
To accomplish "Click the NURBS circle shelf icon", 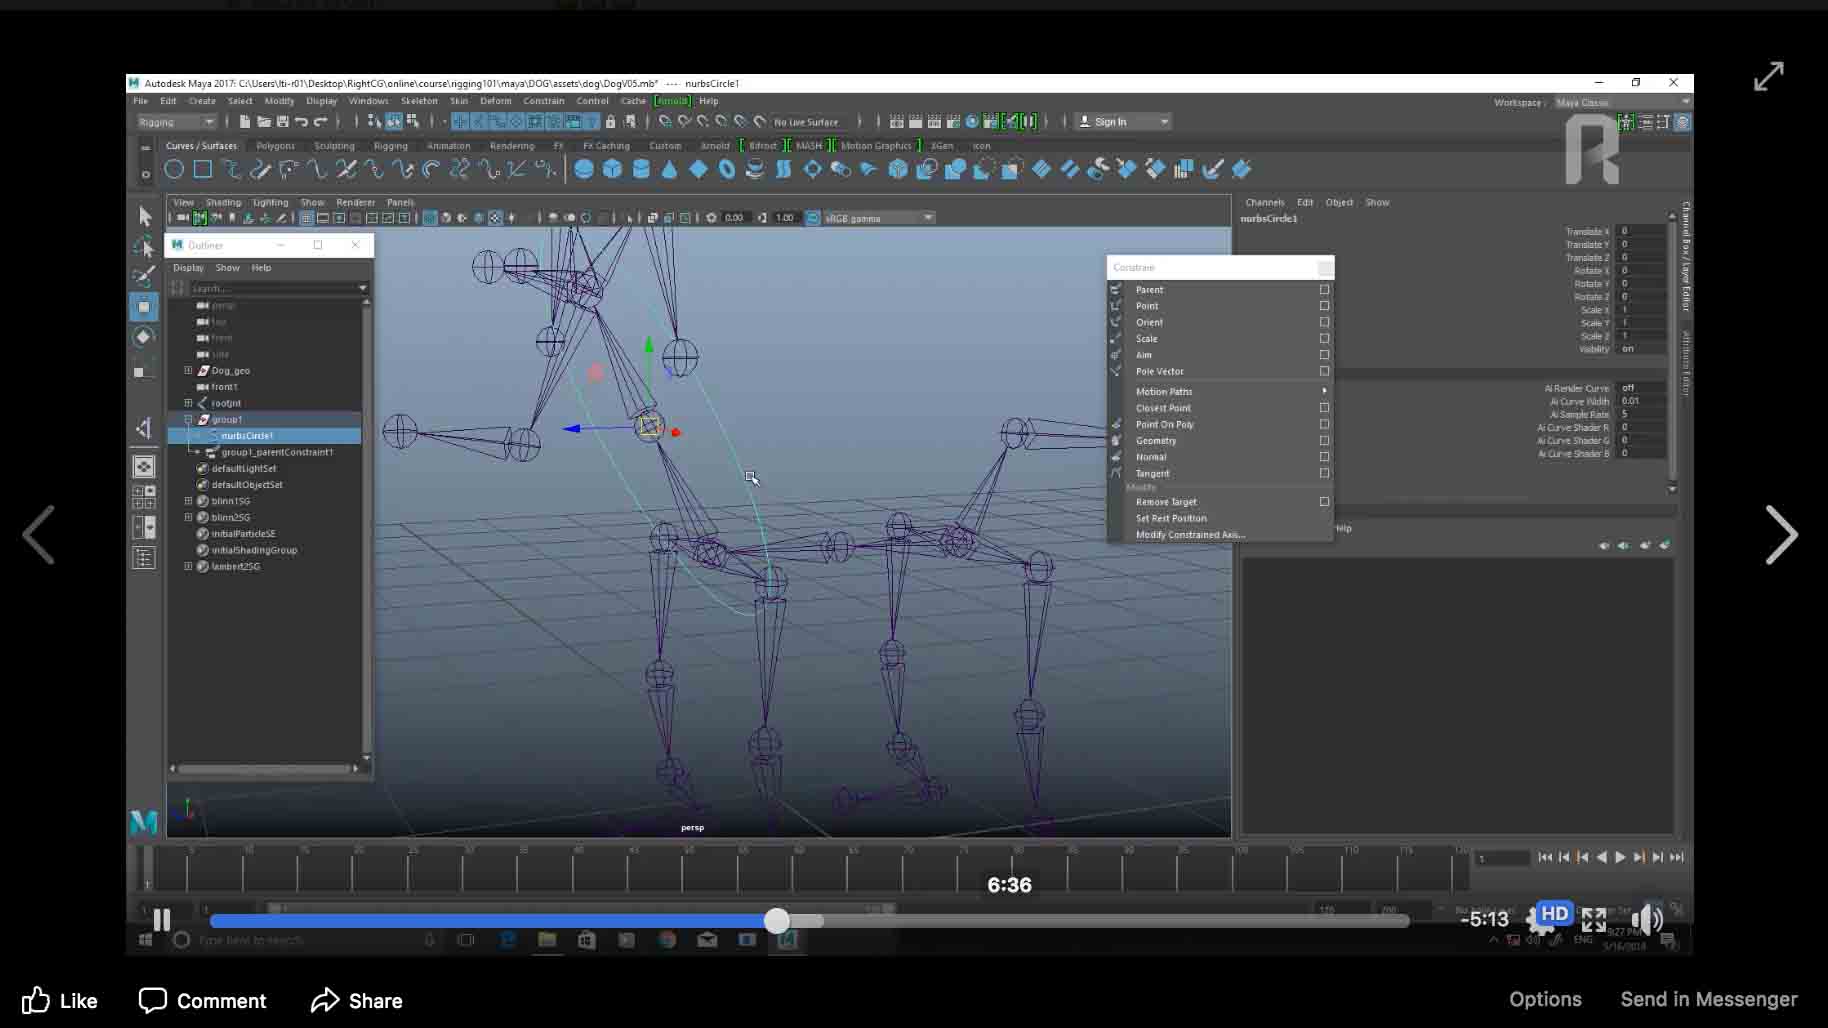I will (x=174, y=169).
